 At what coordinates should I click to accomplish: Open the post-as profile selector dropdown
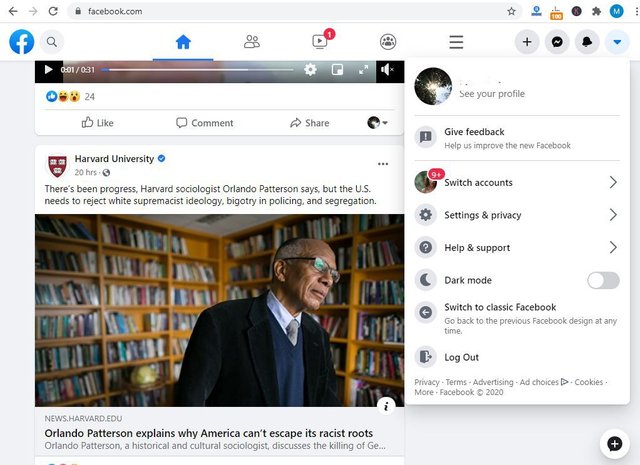click(x=378, y=122)
